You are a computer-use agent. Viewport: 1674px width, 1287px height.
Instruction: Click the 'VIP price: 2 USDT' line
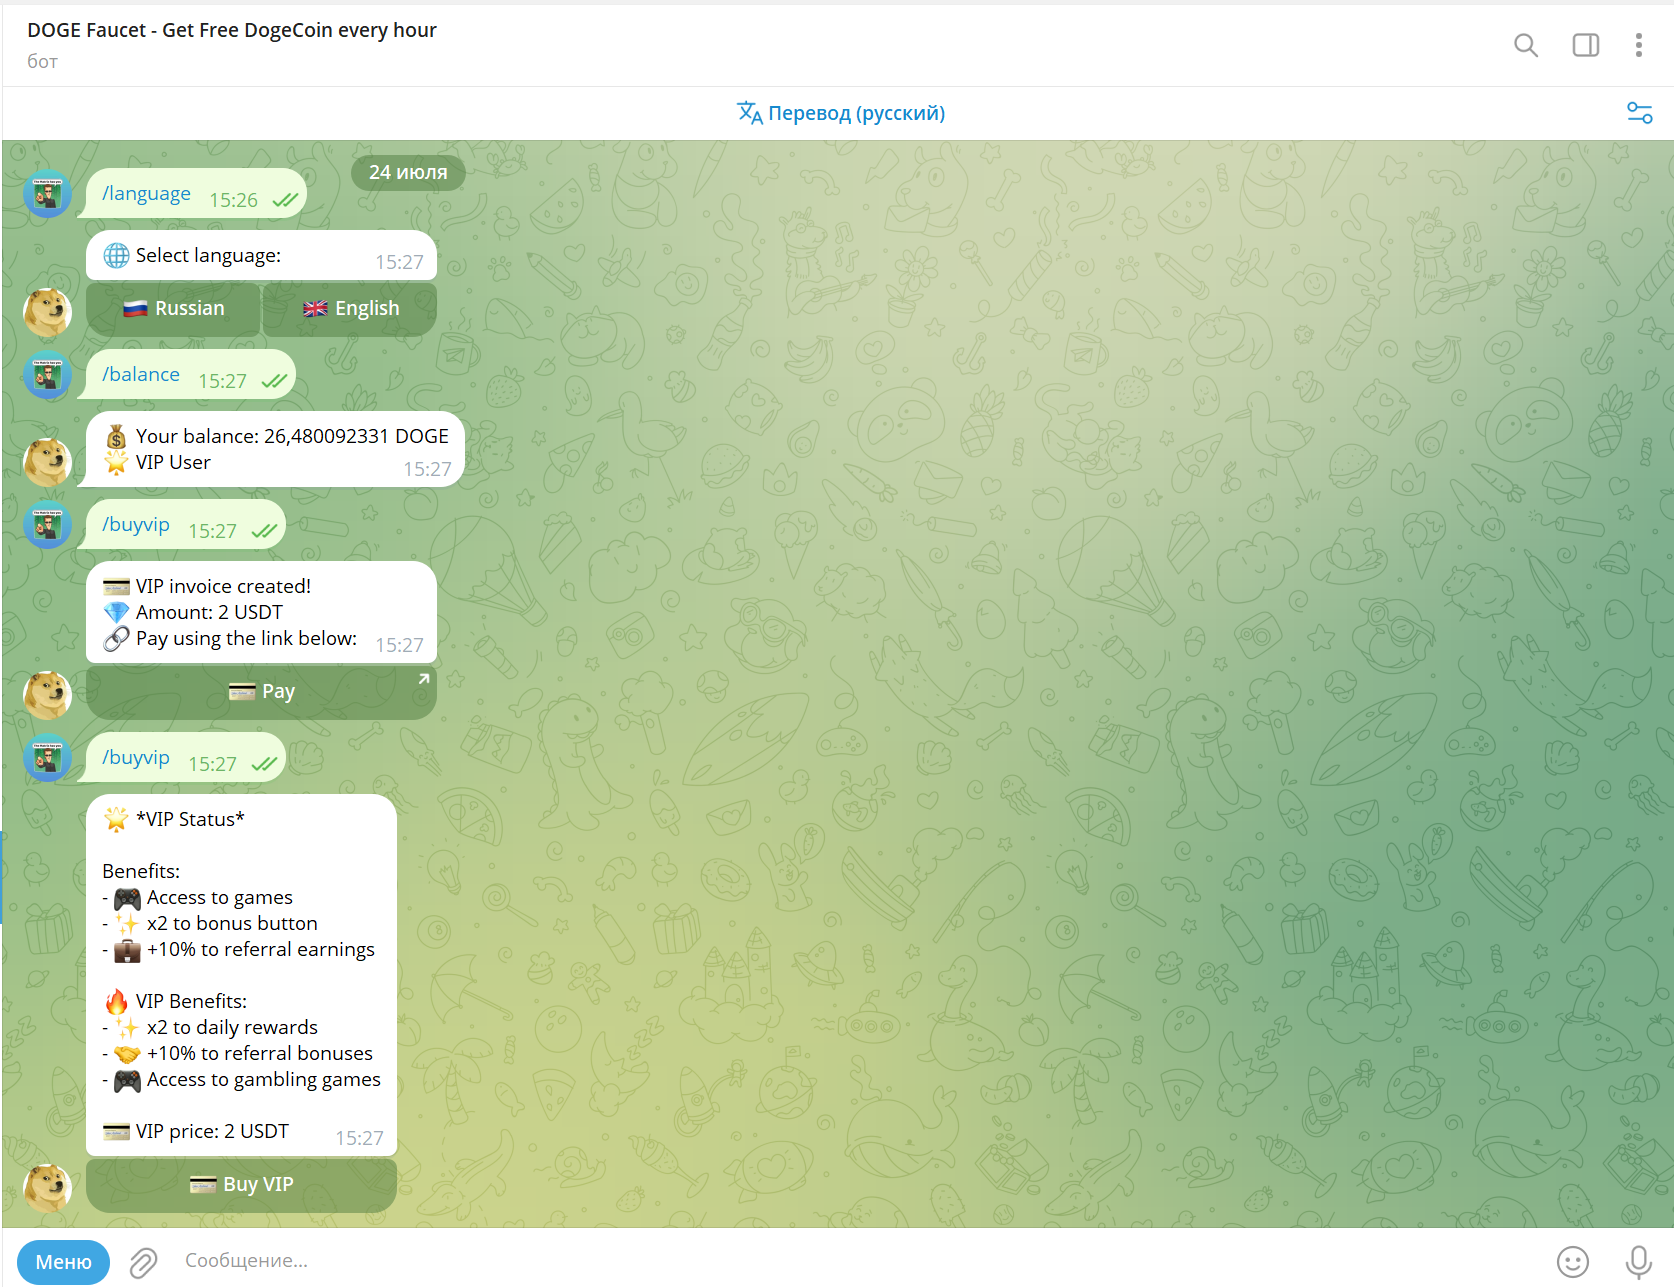tap(212, 1131)
